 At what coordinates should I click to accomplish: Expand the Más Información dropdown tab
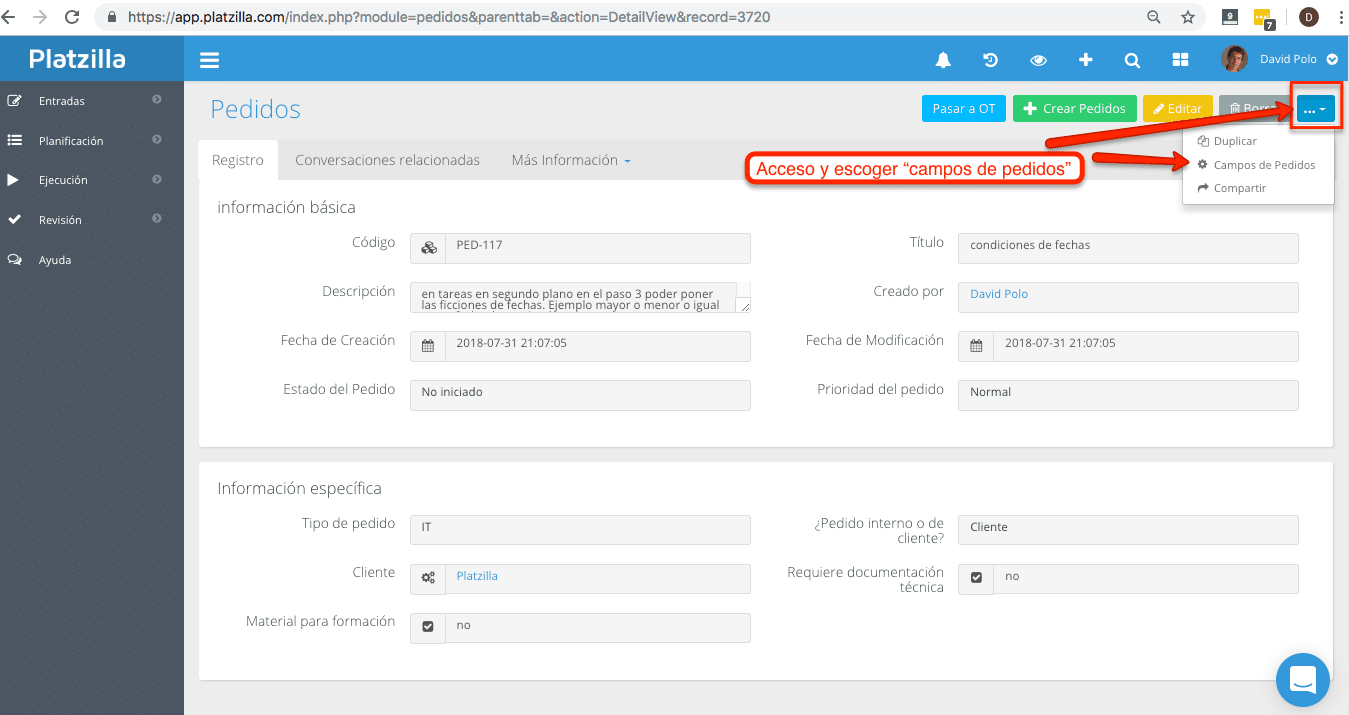(x=571, y=160)
